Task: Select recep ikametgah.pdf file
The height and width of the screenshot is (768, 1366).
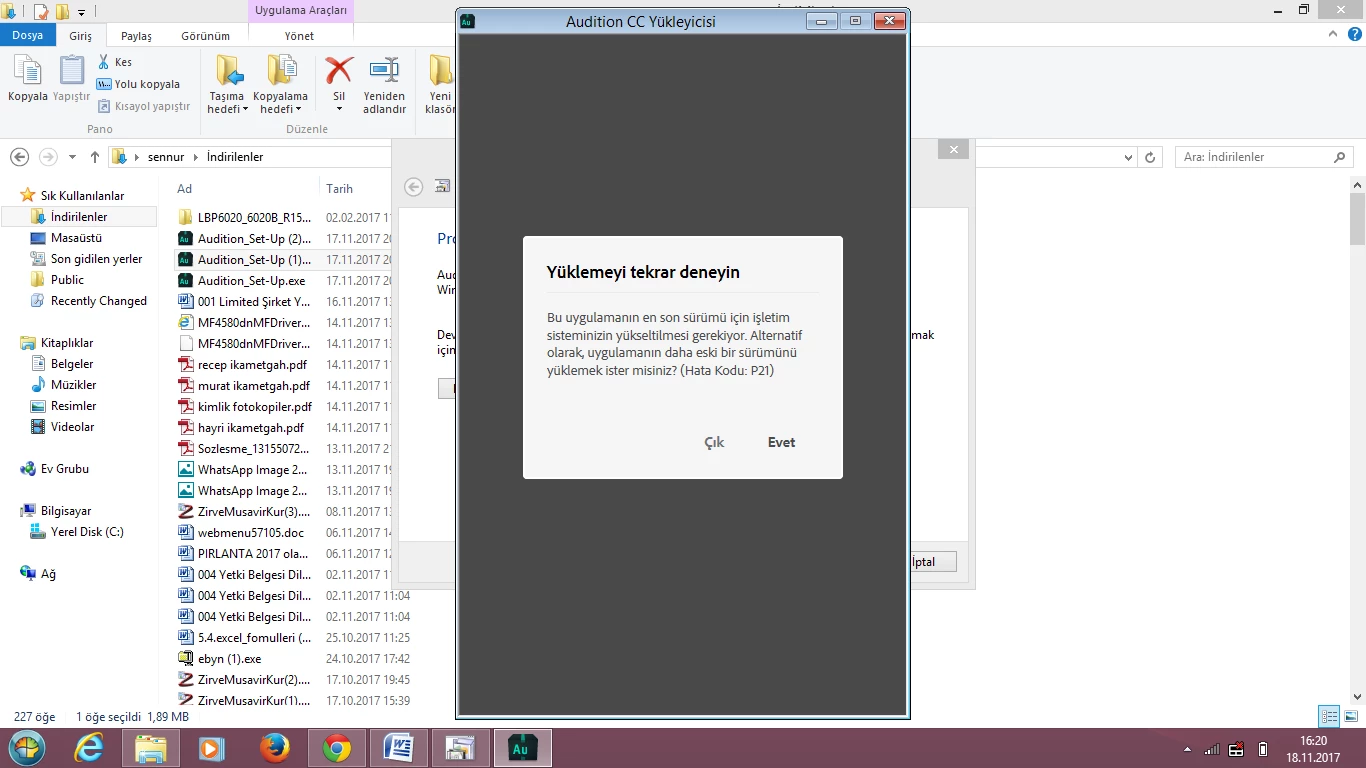Action: 252,365
